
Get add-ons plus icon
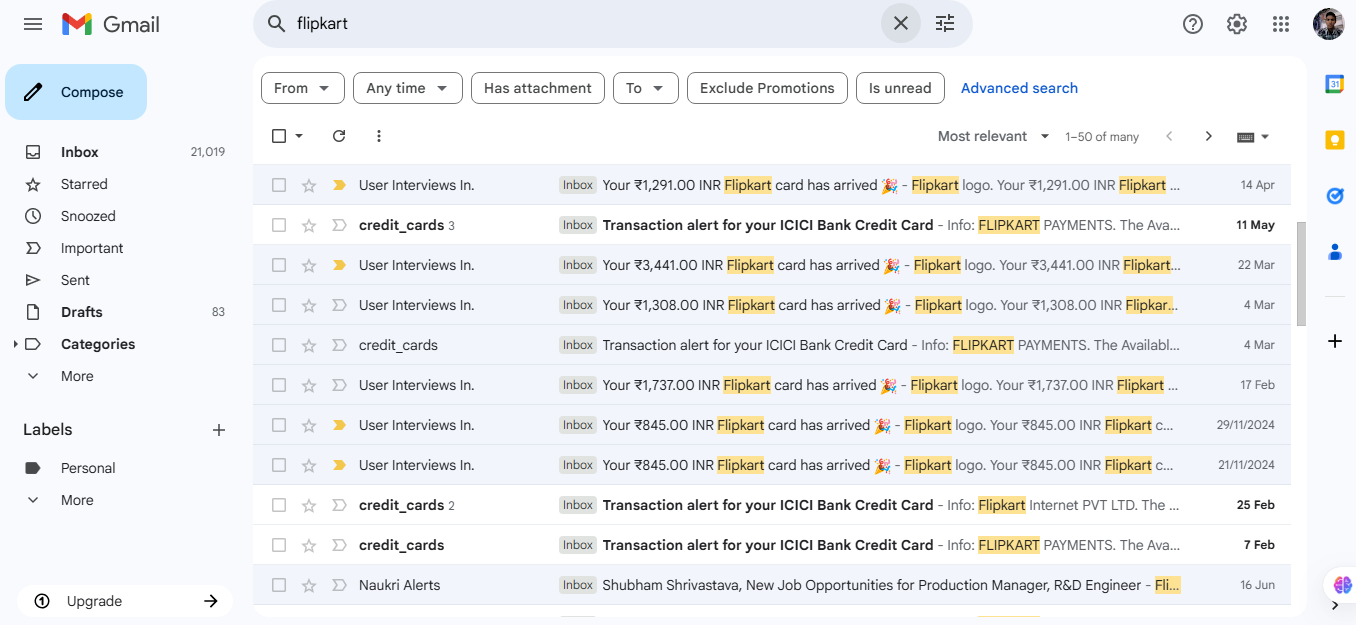tap(1334, 341)
